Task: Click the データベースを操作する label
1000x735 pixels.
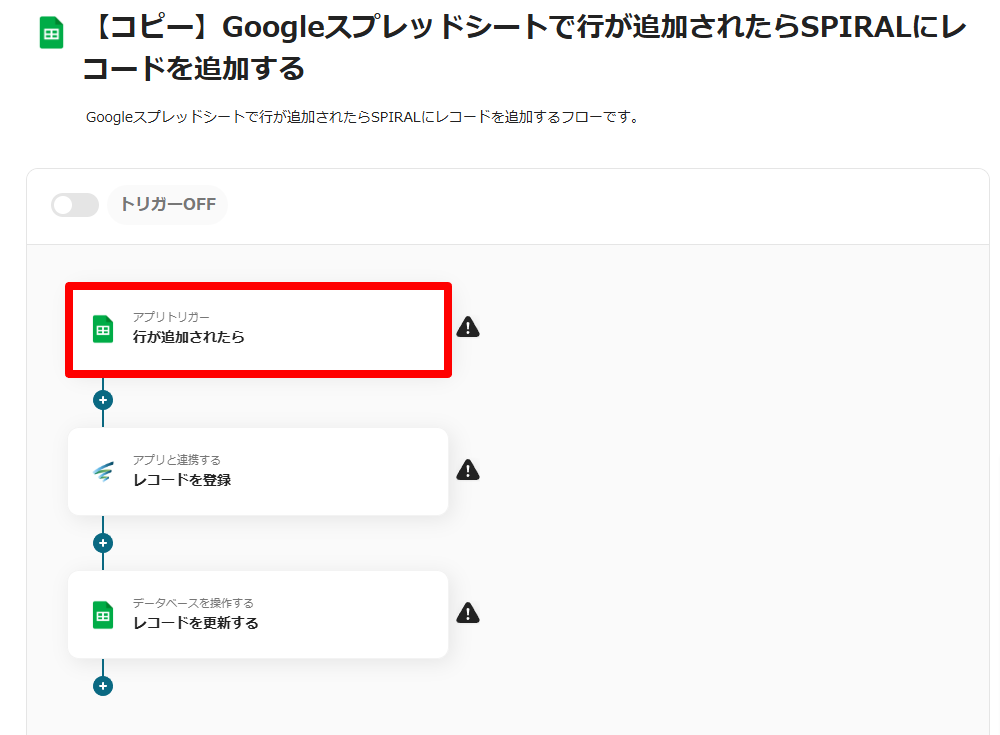Action: coord(193,603)
